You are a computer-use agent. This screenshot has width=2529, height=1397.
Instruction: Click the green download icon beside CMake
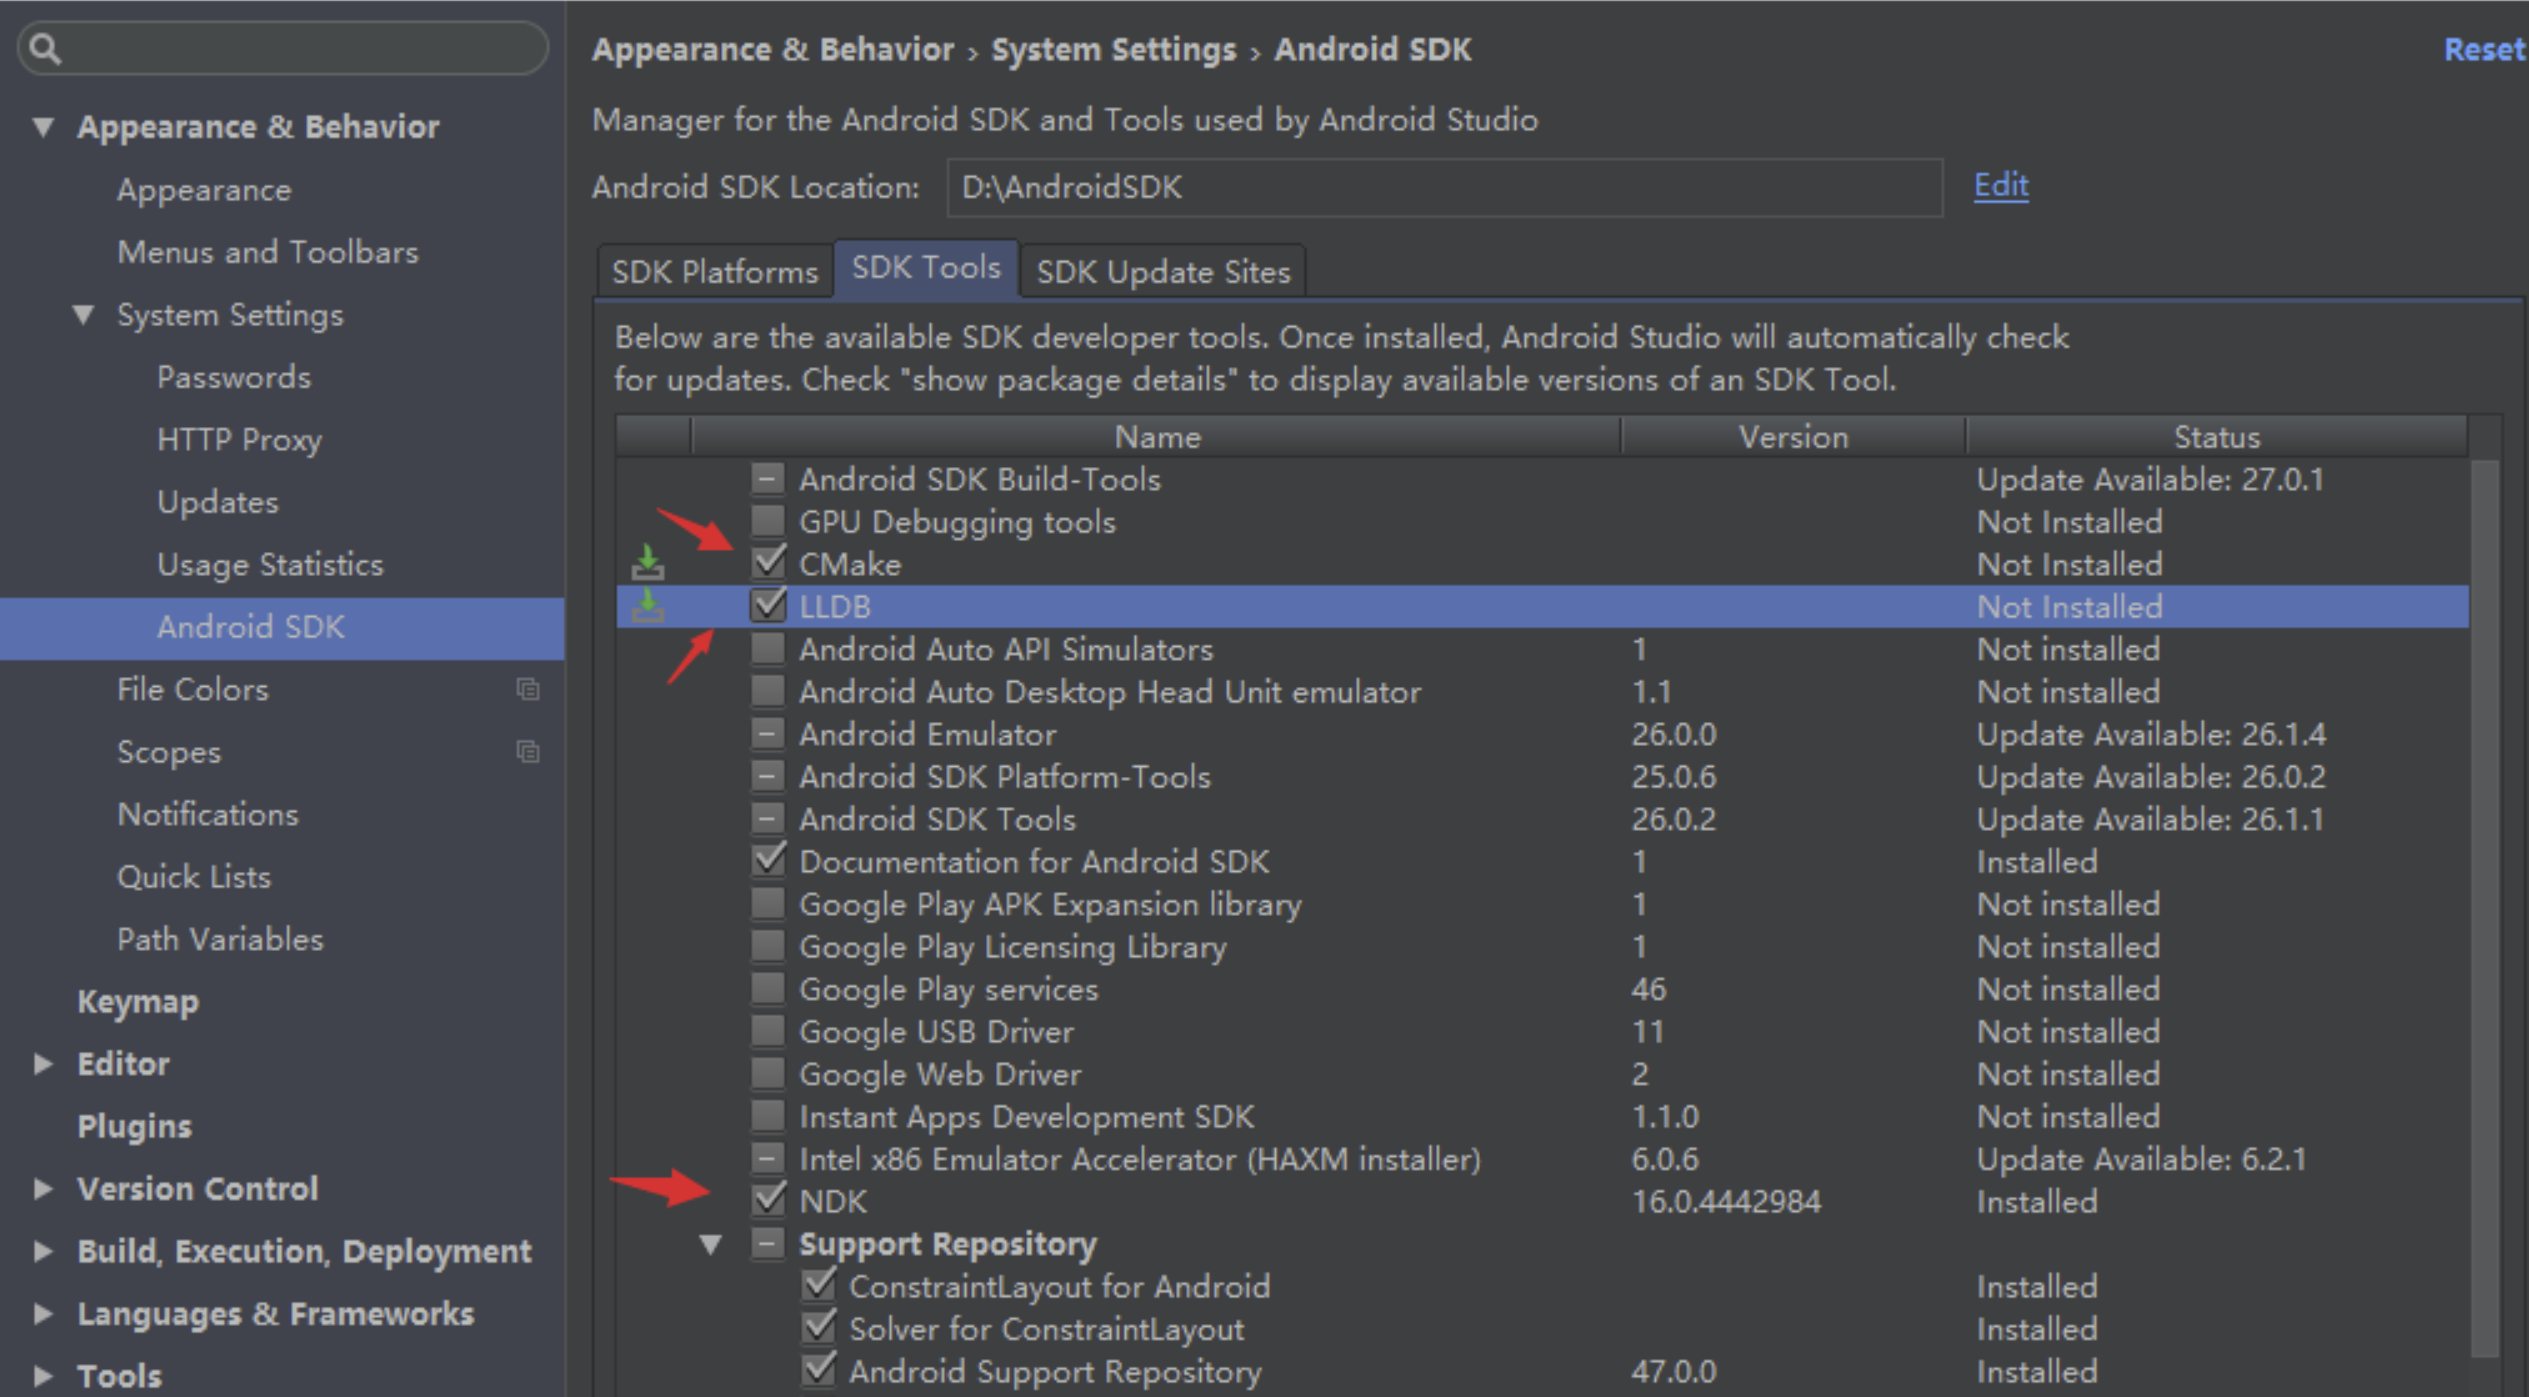tap(648, 563)
